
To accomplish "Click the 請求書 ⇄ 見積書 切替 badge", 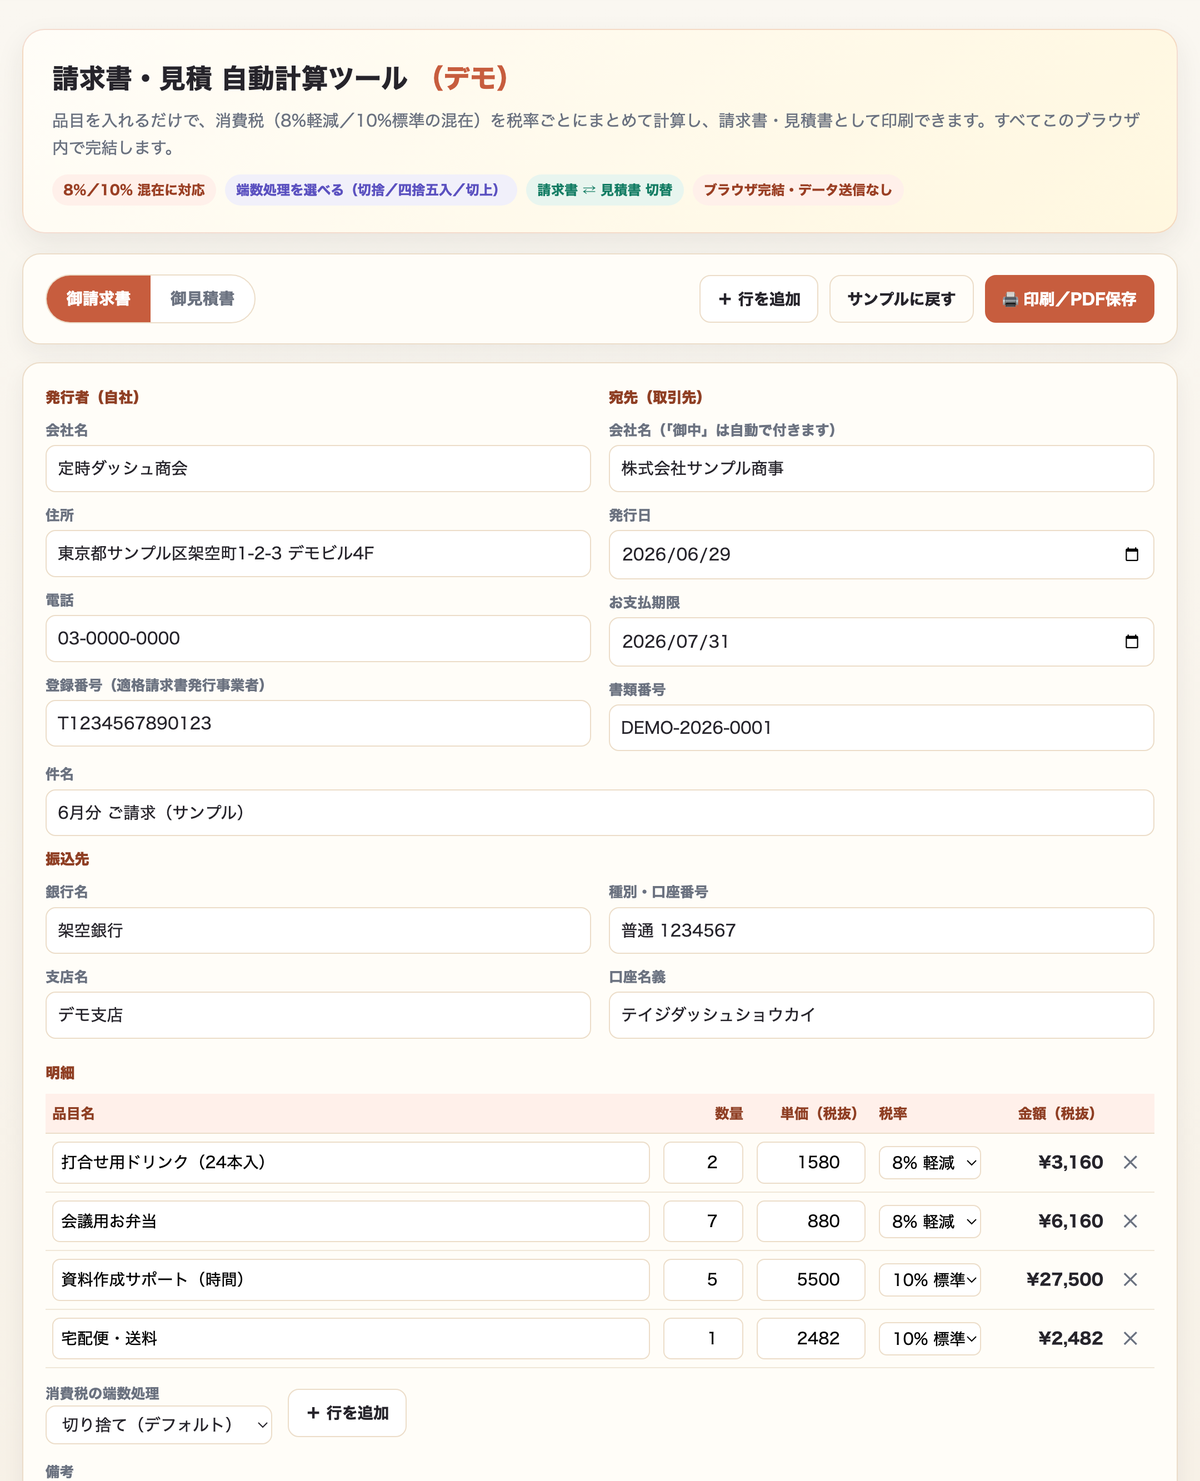I will coord(605,190).
